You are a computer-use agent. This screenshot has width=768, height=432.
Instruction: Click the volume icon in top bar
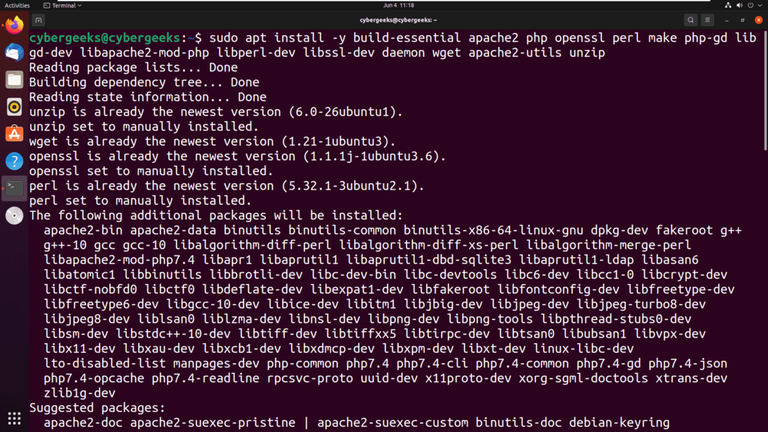pos(740,5)
